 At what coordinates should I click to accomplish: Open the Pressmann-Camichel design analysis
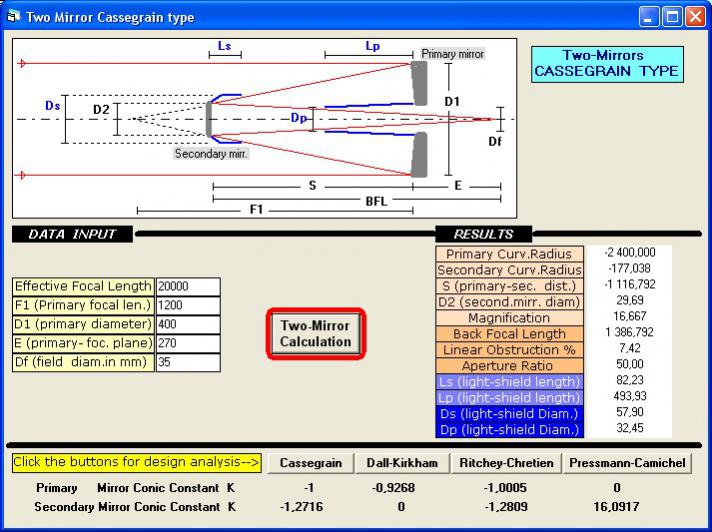tap(628, 463)
